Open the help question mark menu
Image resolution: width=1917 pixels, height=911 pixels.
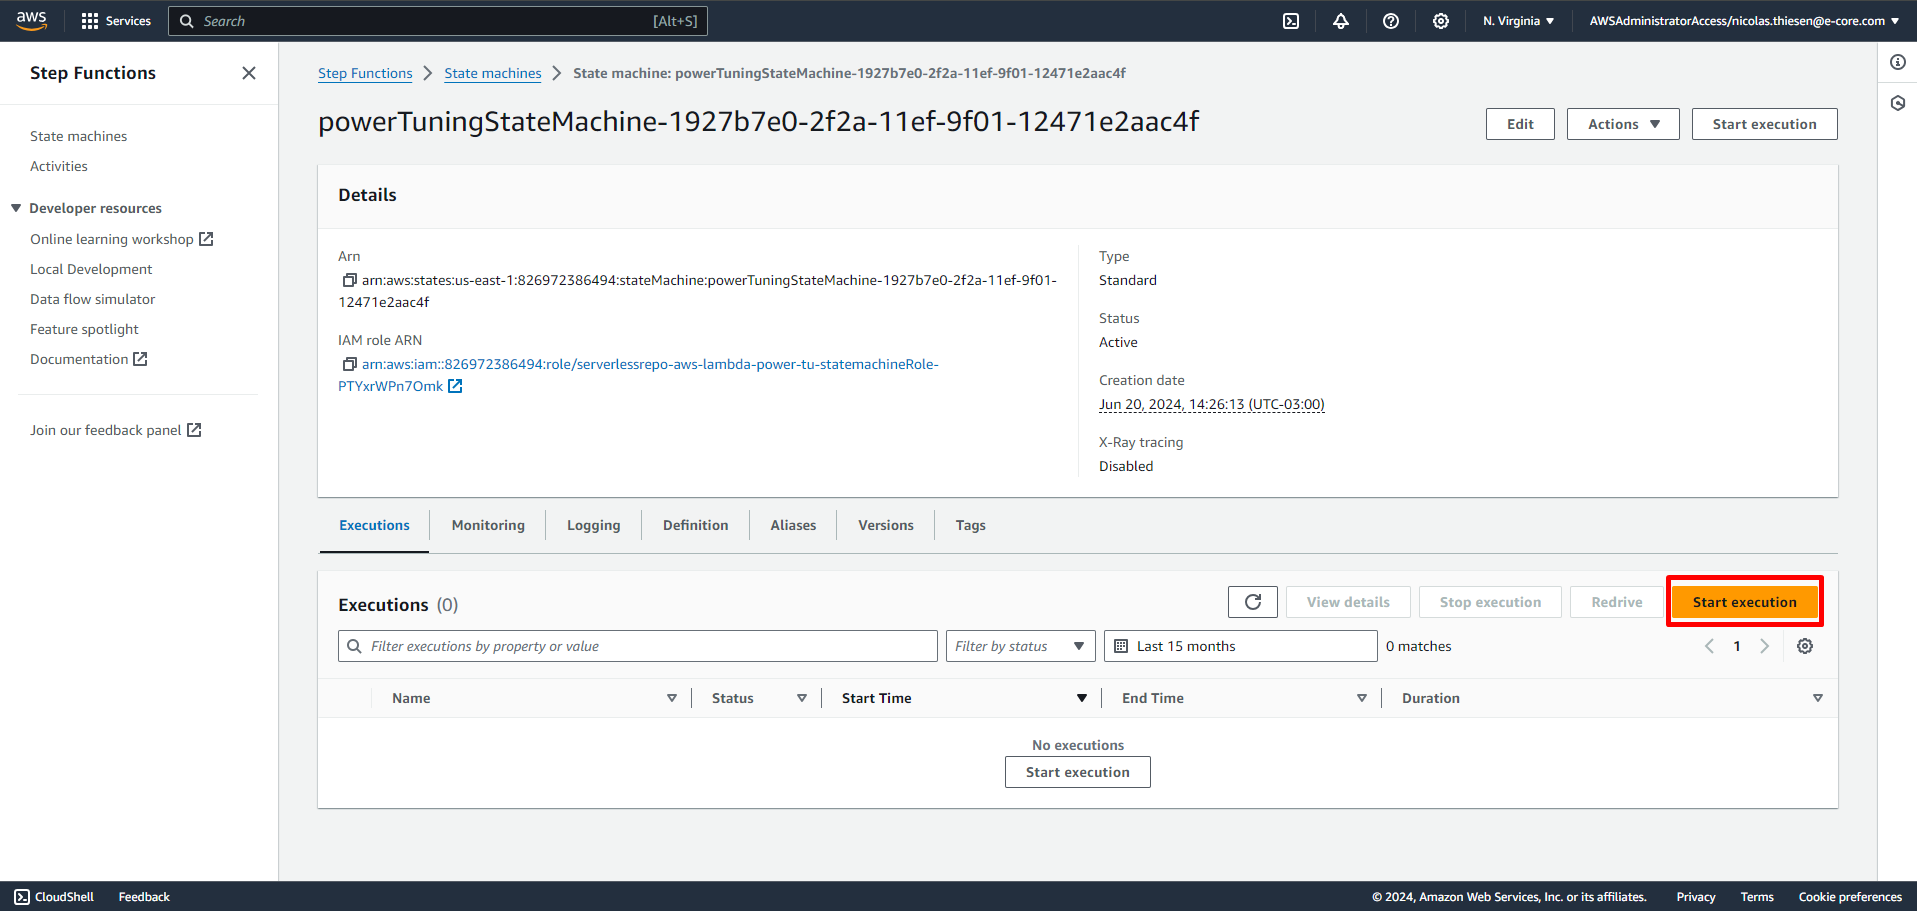click(x=1391, y=21)
